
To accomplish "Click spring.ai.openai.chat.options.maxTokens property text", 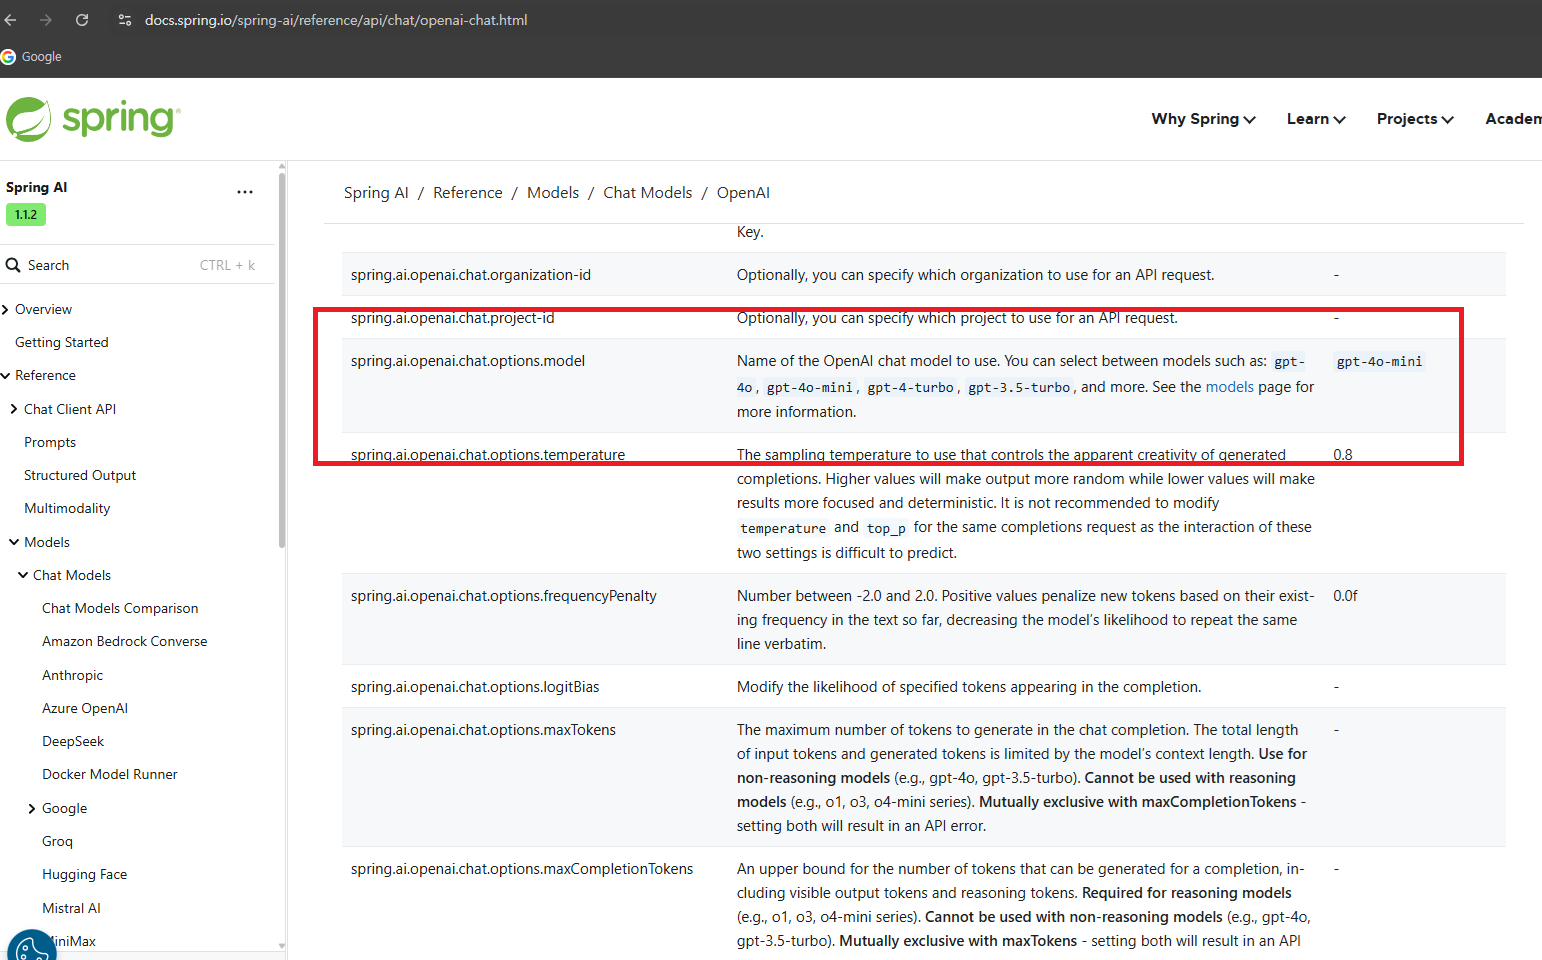I will 483,730.
